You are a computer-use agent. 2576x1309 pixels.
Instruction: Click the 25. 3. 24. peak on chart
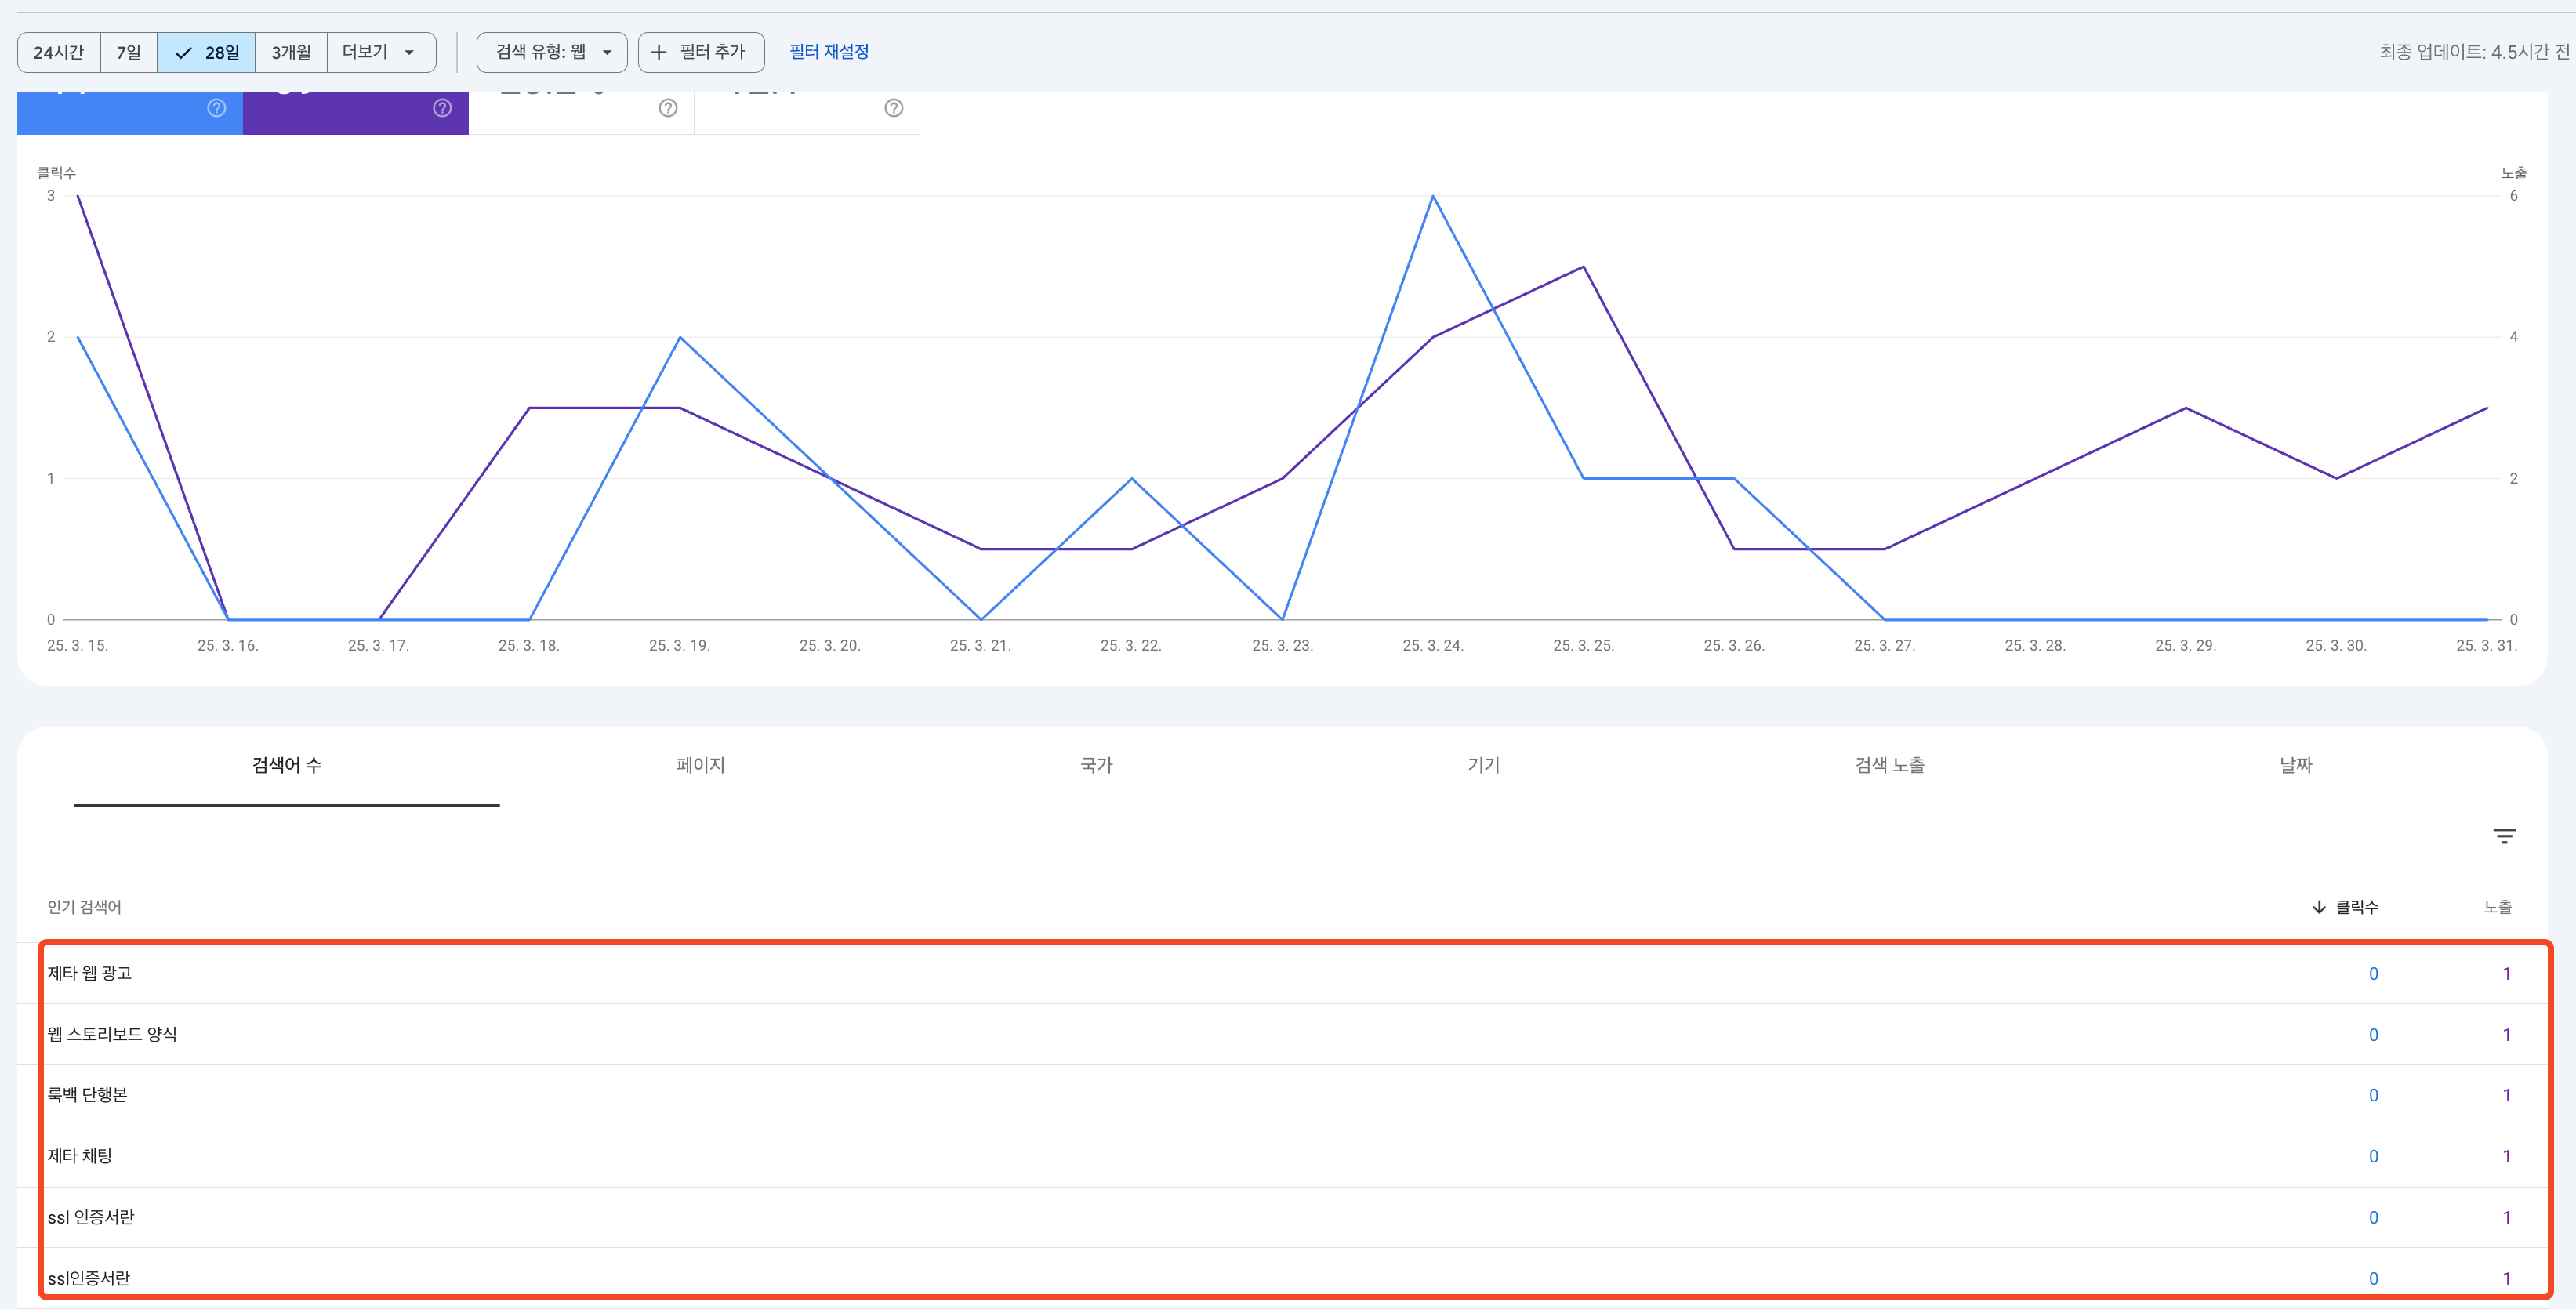(1432, 197)
